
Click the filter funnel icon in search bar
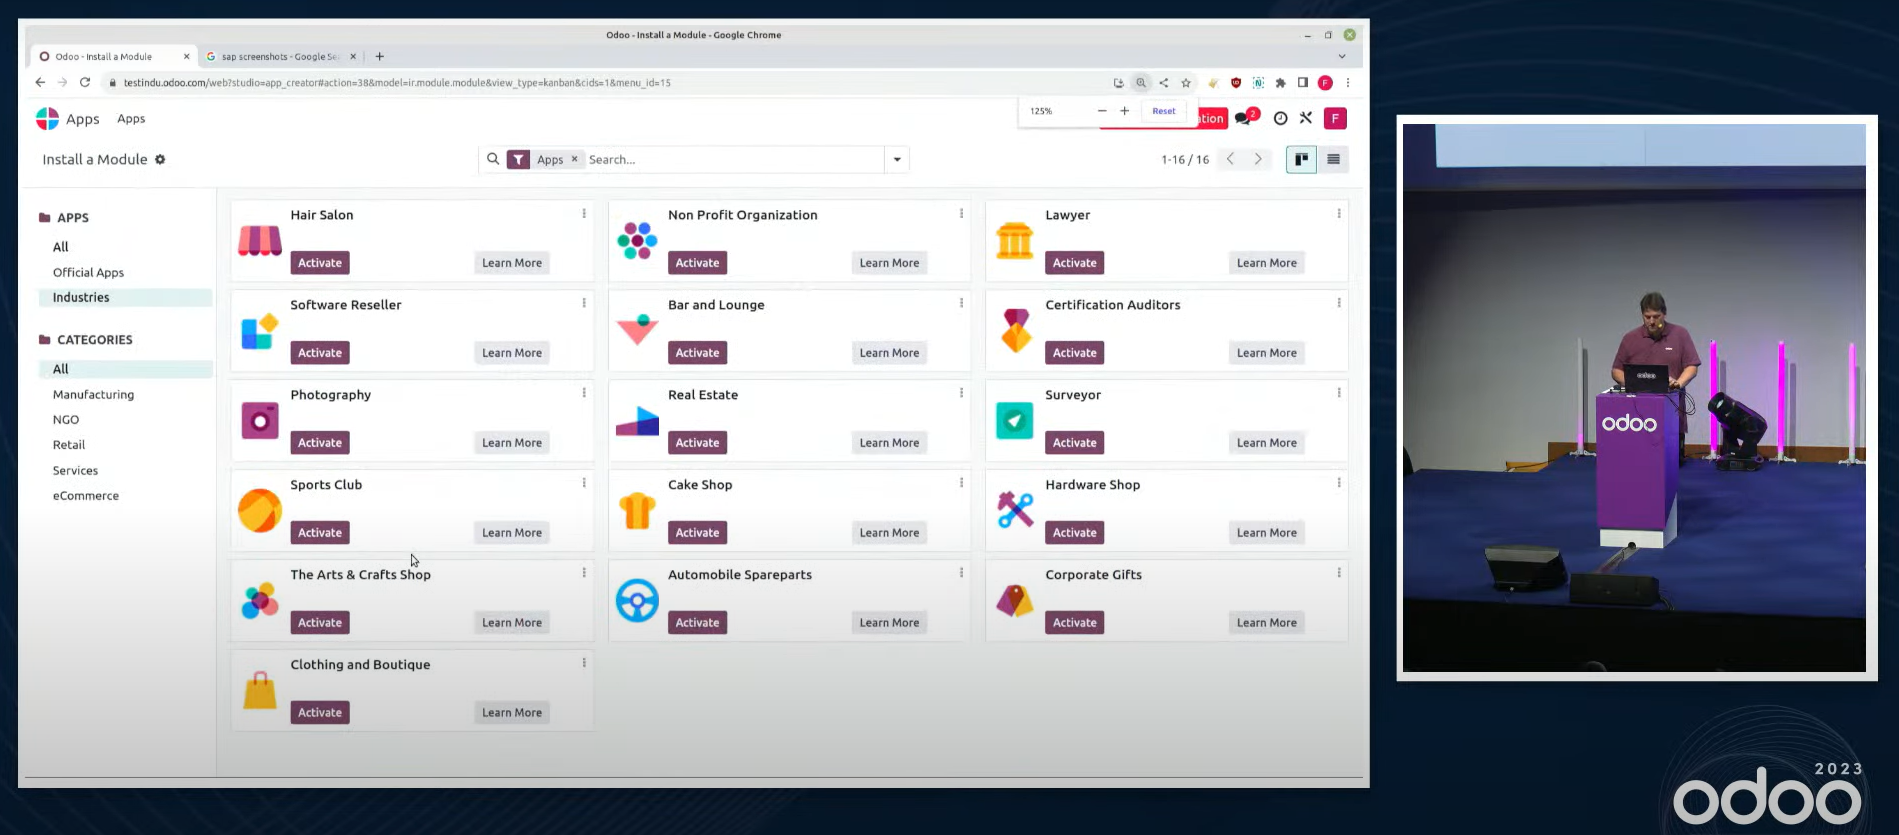point(518,159)
